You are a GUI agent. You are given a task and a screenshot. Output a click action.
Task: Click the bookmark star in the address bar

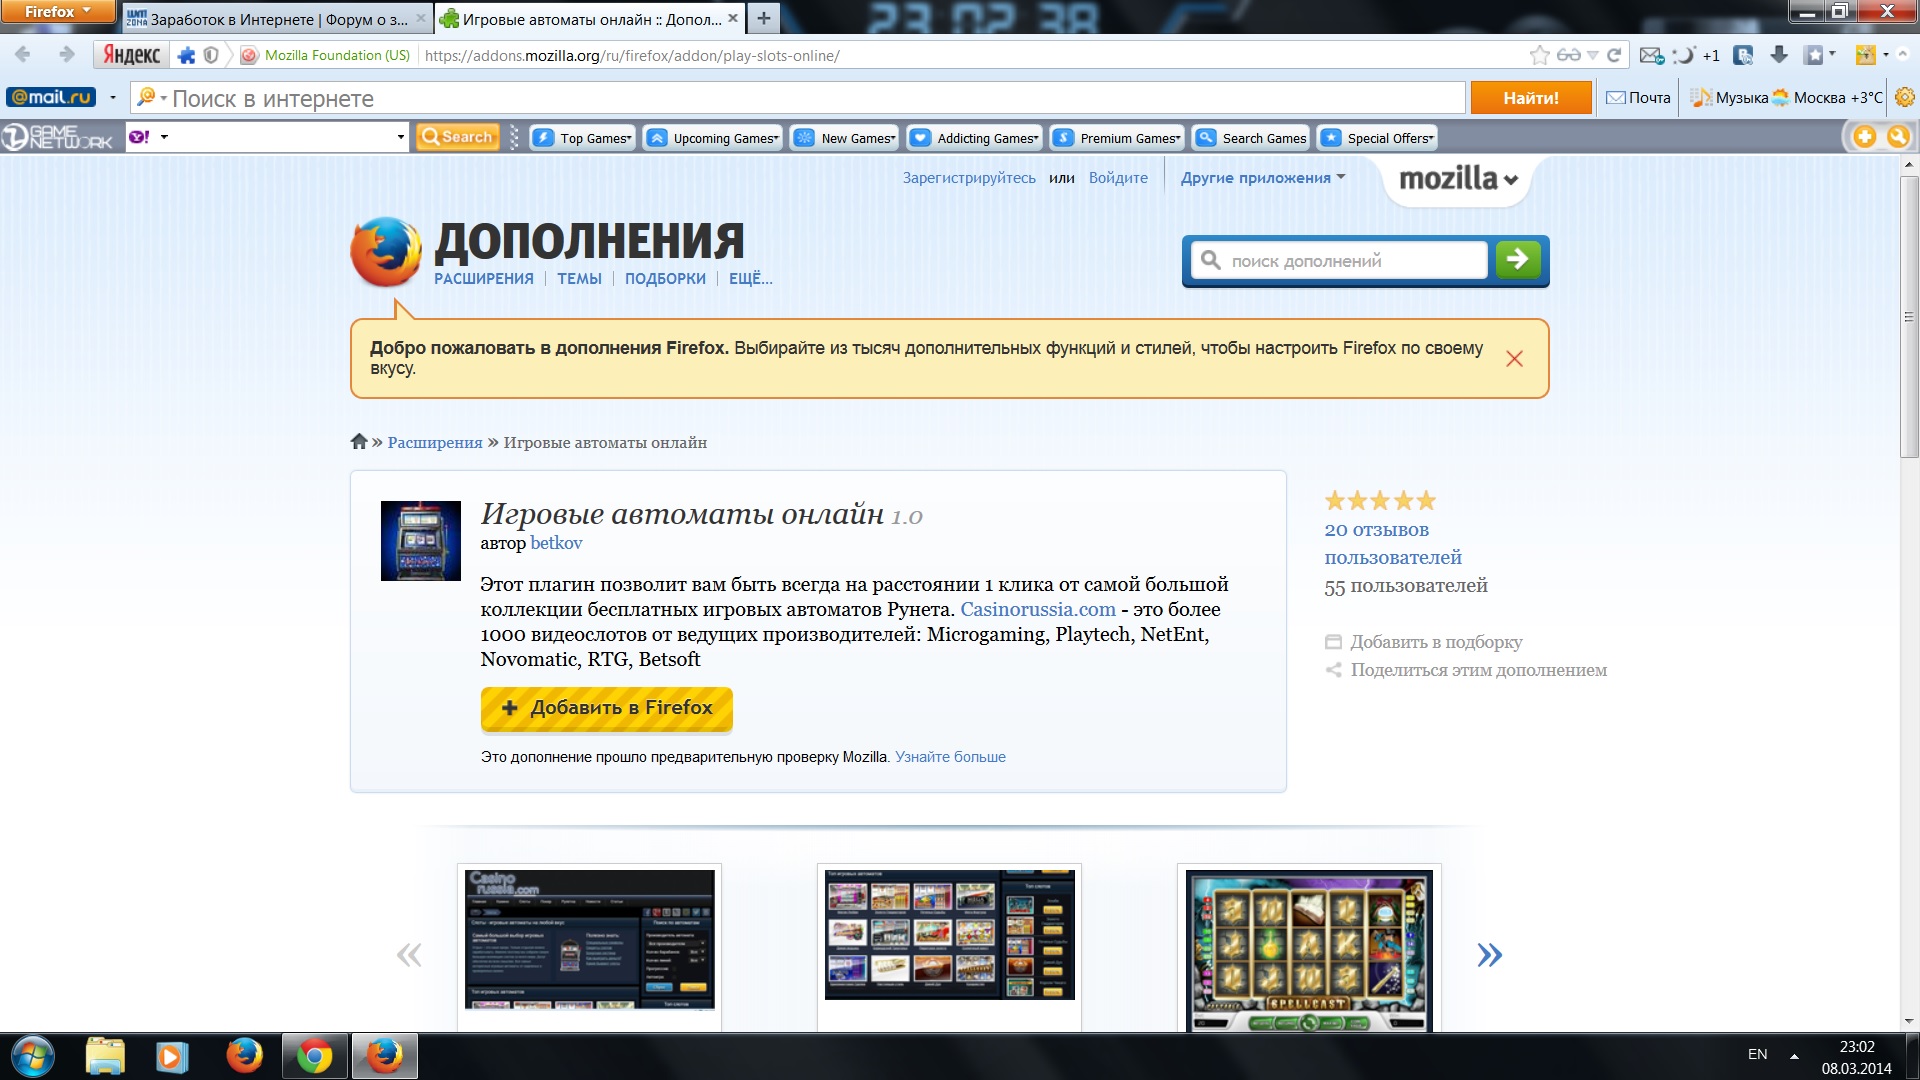[1539, 55]
